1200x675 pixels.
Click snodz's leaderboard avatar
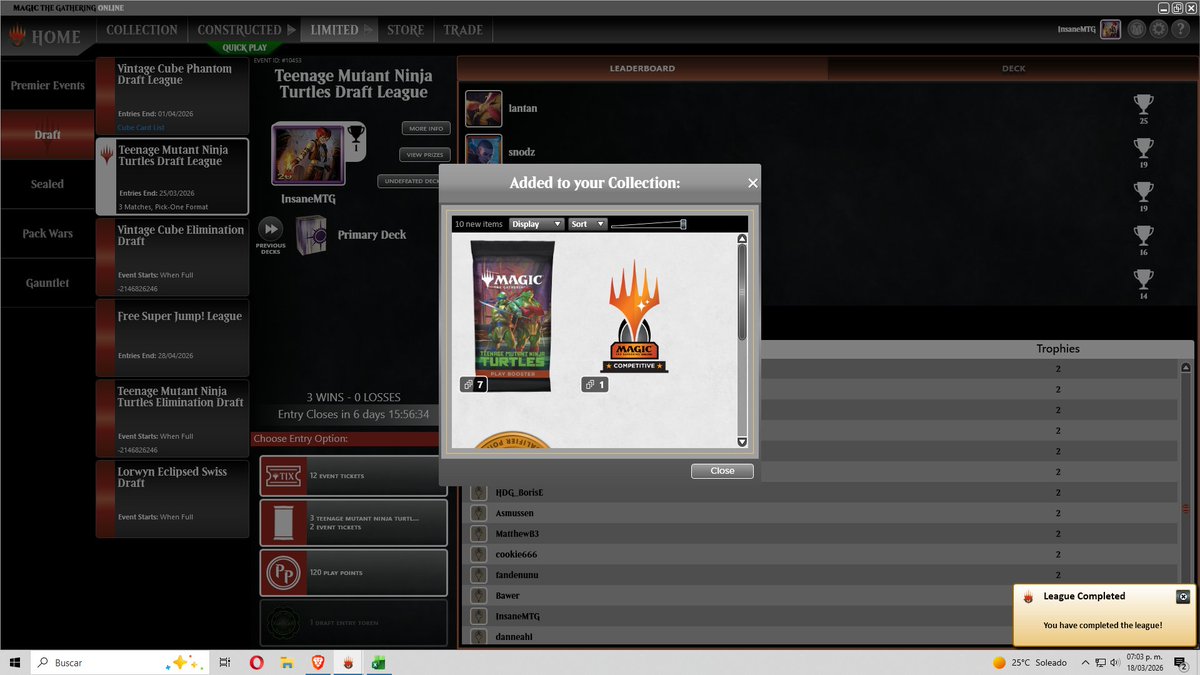pos(484,151)
